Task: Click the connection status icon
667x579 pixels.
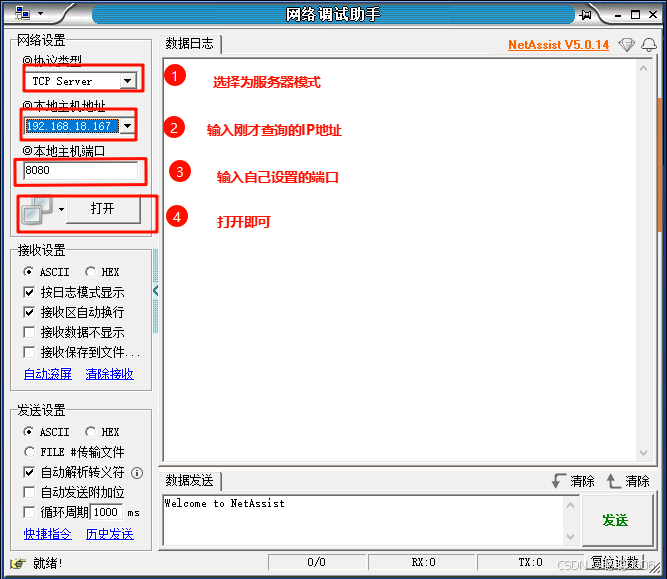Action: pos(37,210)
